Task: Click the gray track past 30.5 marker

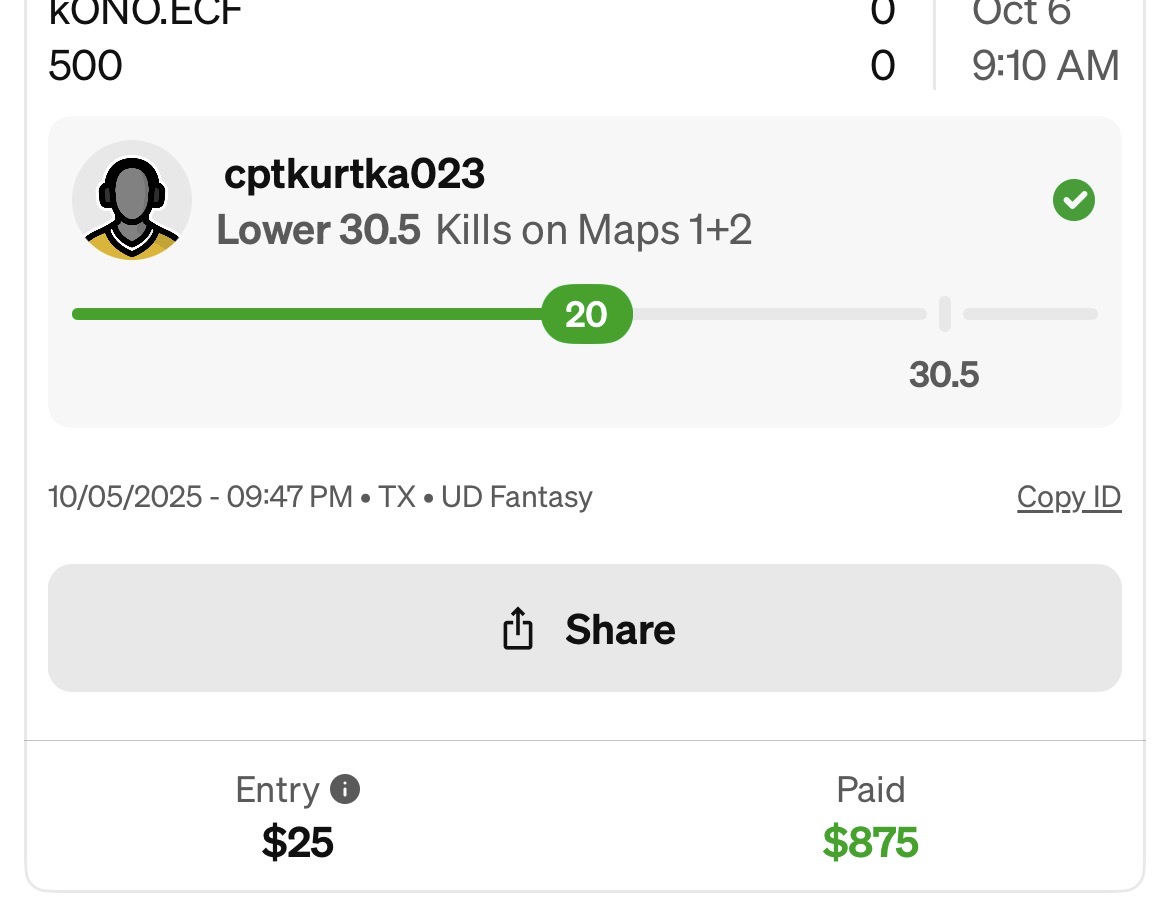Action: click(x=1030, y=314)
